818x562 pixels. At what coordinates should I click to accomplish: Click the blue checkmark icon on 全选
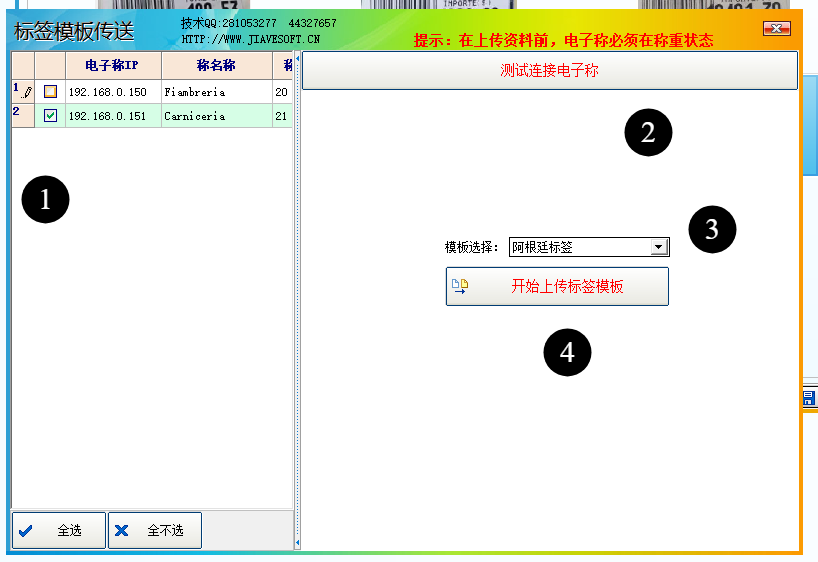(26, 531)
